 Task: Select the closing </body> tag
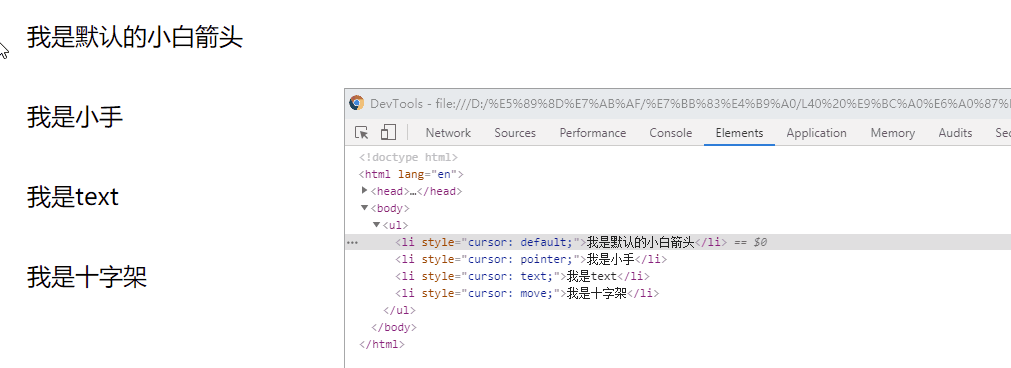[394, 327]
